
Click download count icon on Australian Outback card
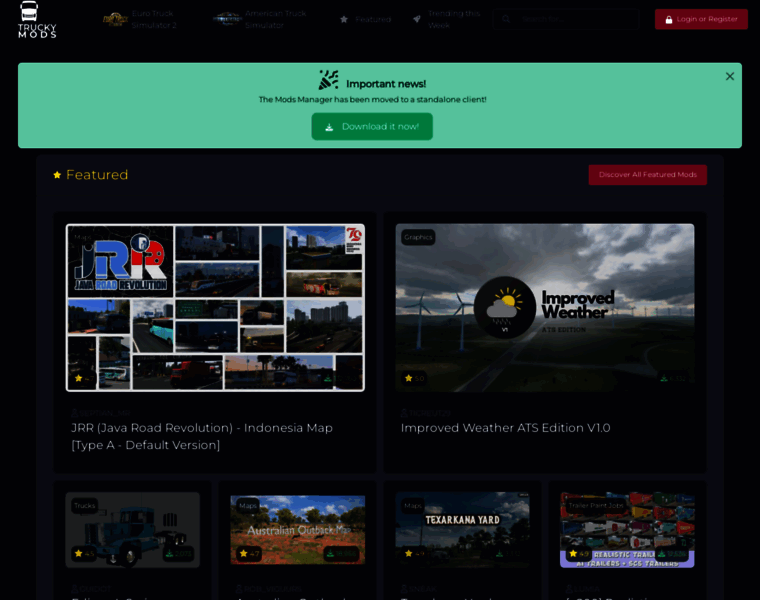[x=330, y=553]
